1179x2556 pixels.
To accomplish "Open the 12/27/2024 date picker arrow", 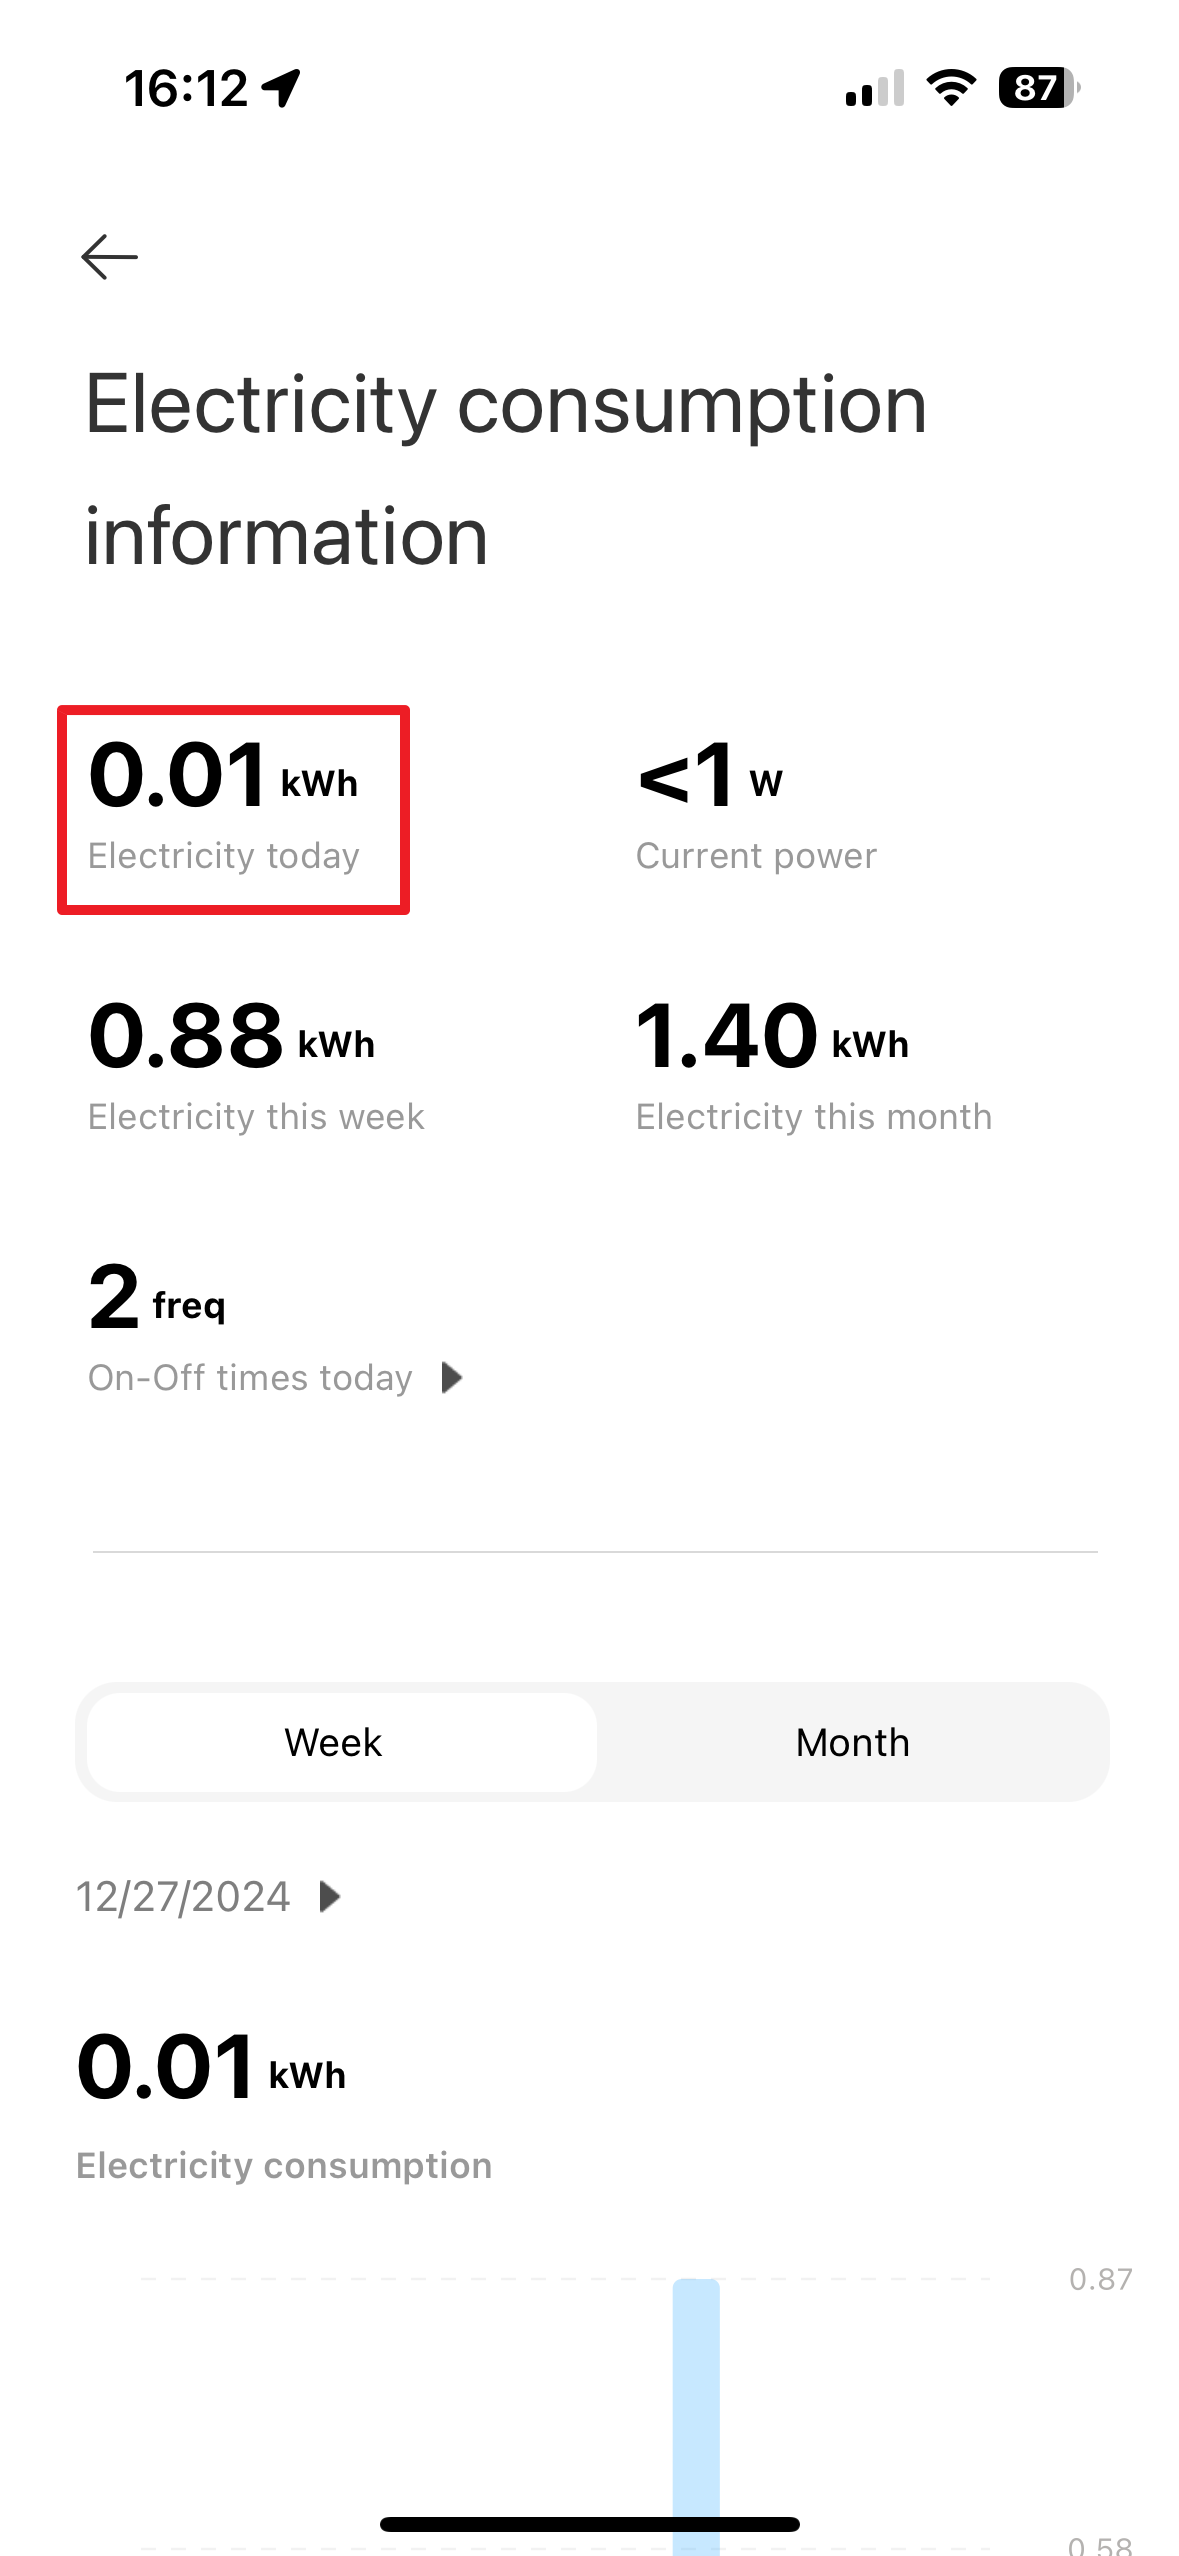I will pos(330,1896).
